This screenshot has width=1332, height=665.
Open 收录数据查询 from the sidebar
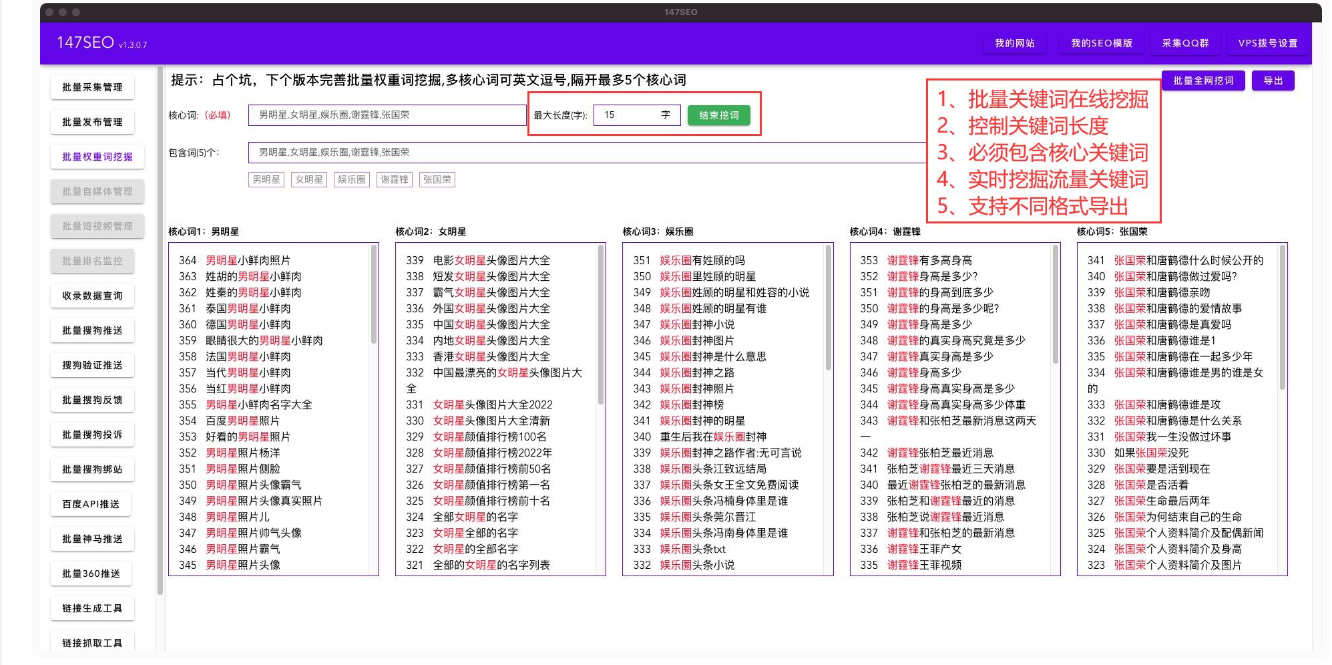pos(92,296)
